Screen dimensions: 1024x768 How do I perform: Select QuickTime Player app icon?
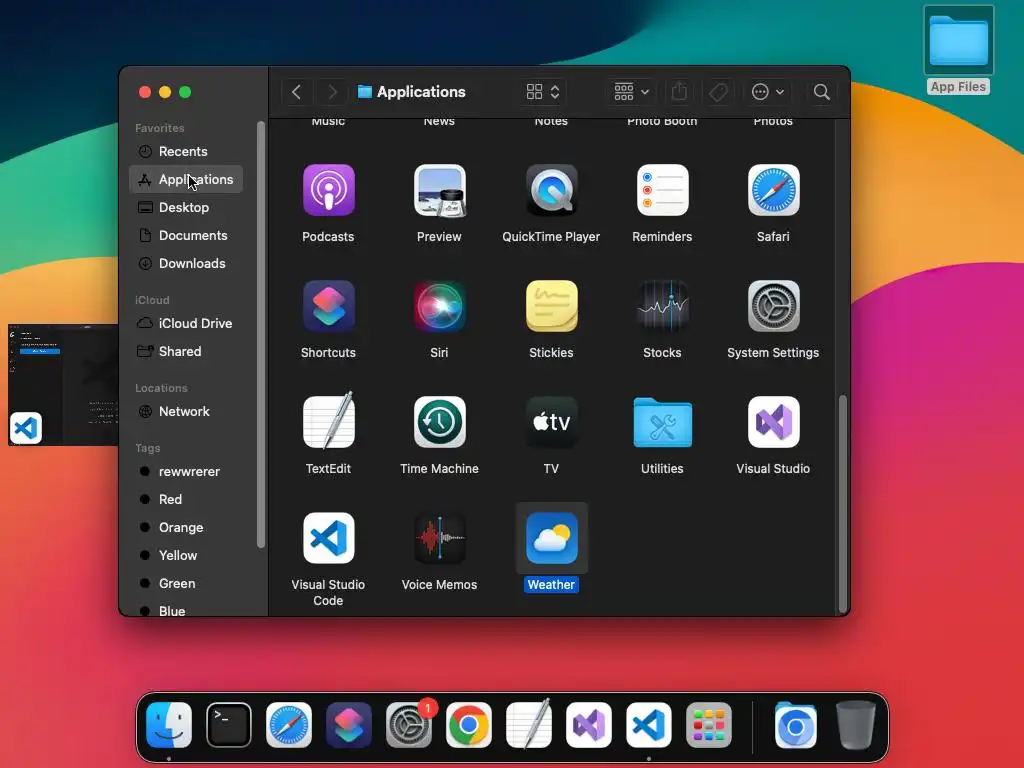(551, 190)
